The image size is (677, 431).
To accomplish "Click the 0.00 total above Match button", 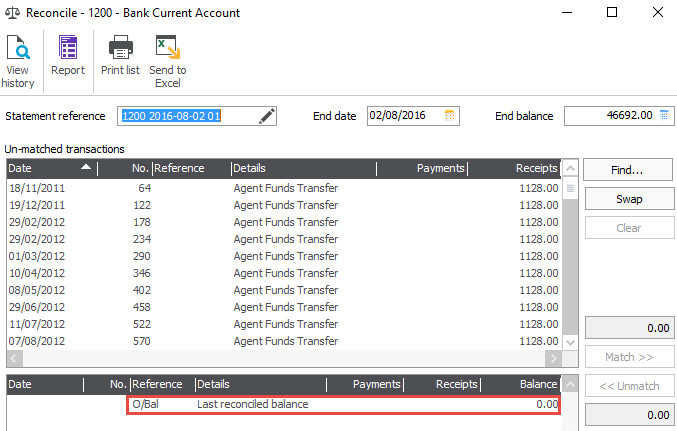I will [629, 328].
